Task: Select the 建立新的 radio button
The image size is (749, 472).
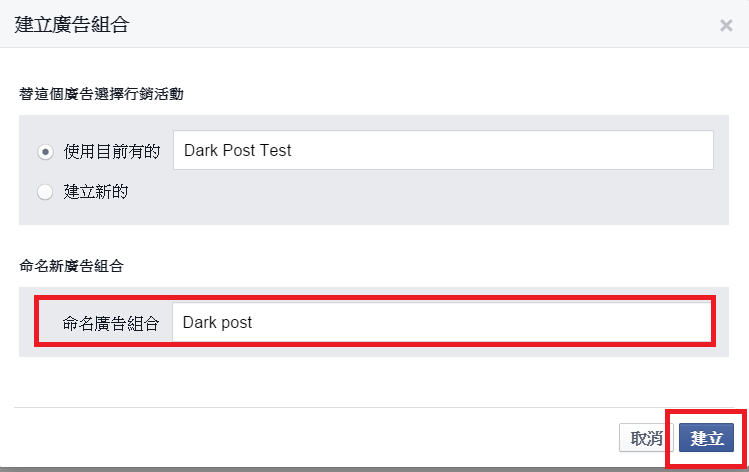Action: point(45,192)
